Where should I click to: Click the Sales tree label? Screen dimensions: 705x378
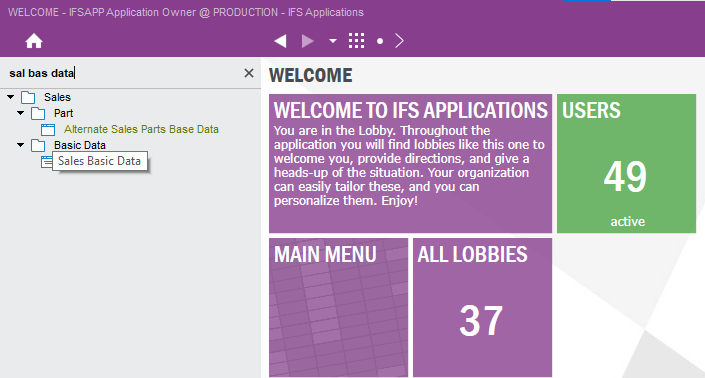tap(57, 97)
